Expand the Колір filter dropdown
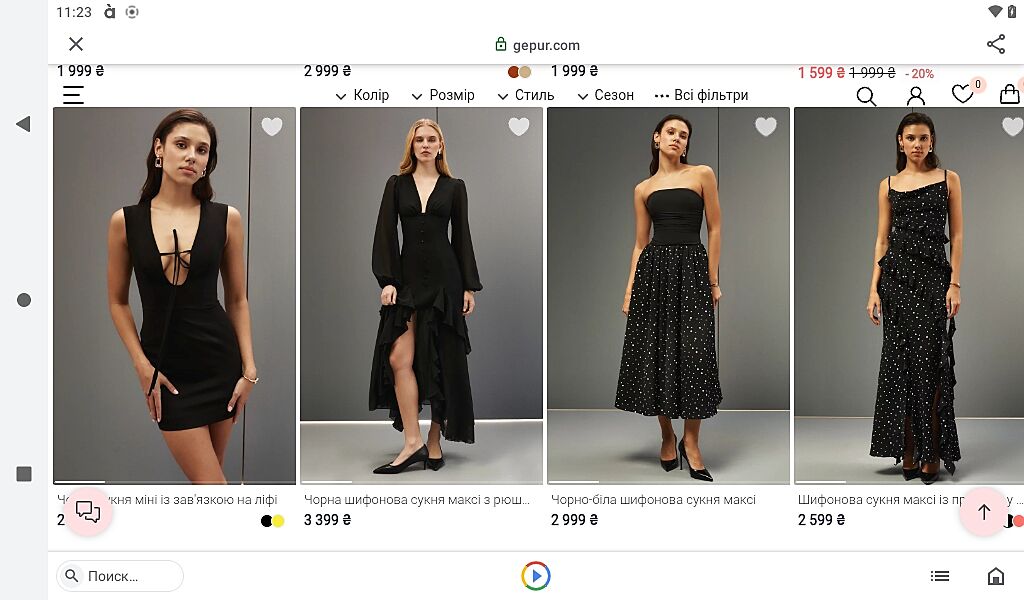The height and width of the screenshot is (600, 1024). click(x=362, y=96)
